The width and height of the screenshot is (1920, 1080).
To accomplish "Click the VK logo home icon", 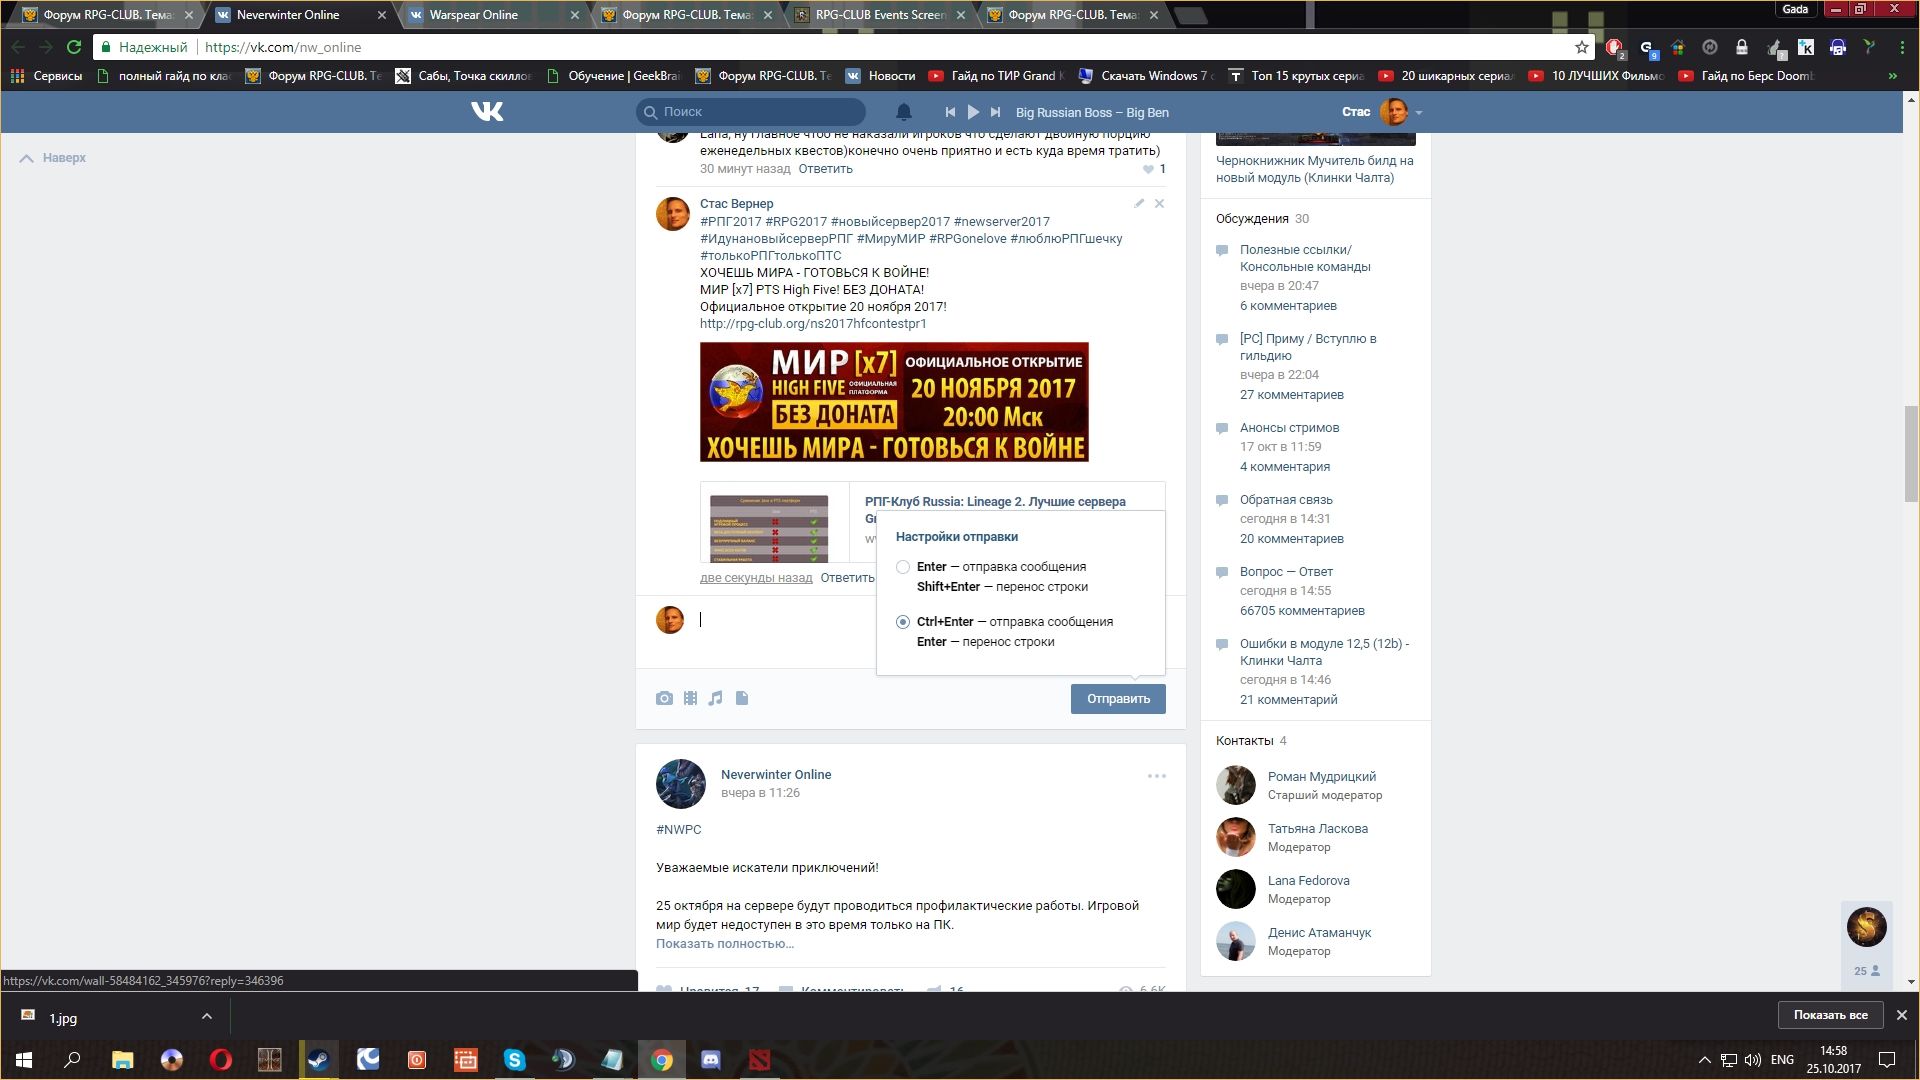I will pos(487,112).
